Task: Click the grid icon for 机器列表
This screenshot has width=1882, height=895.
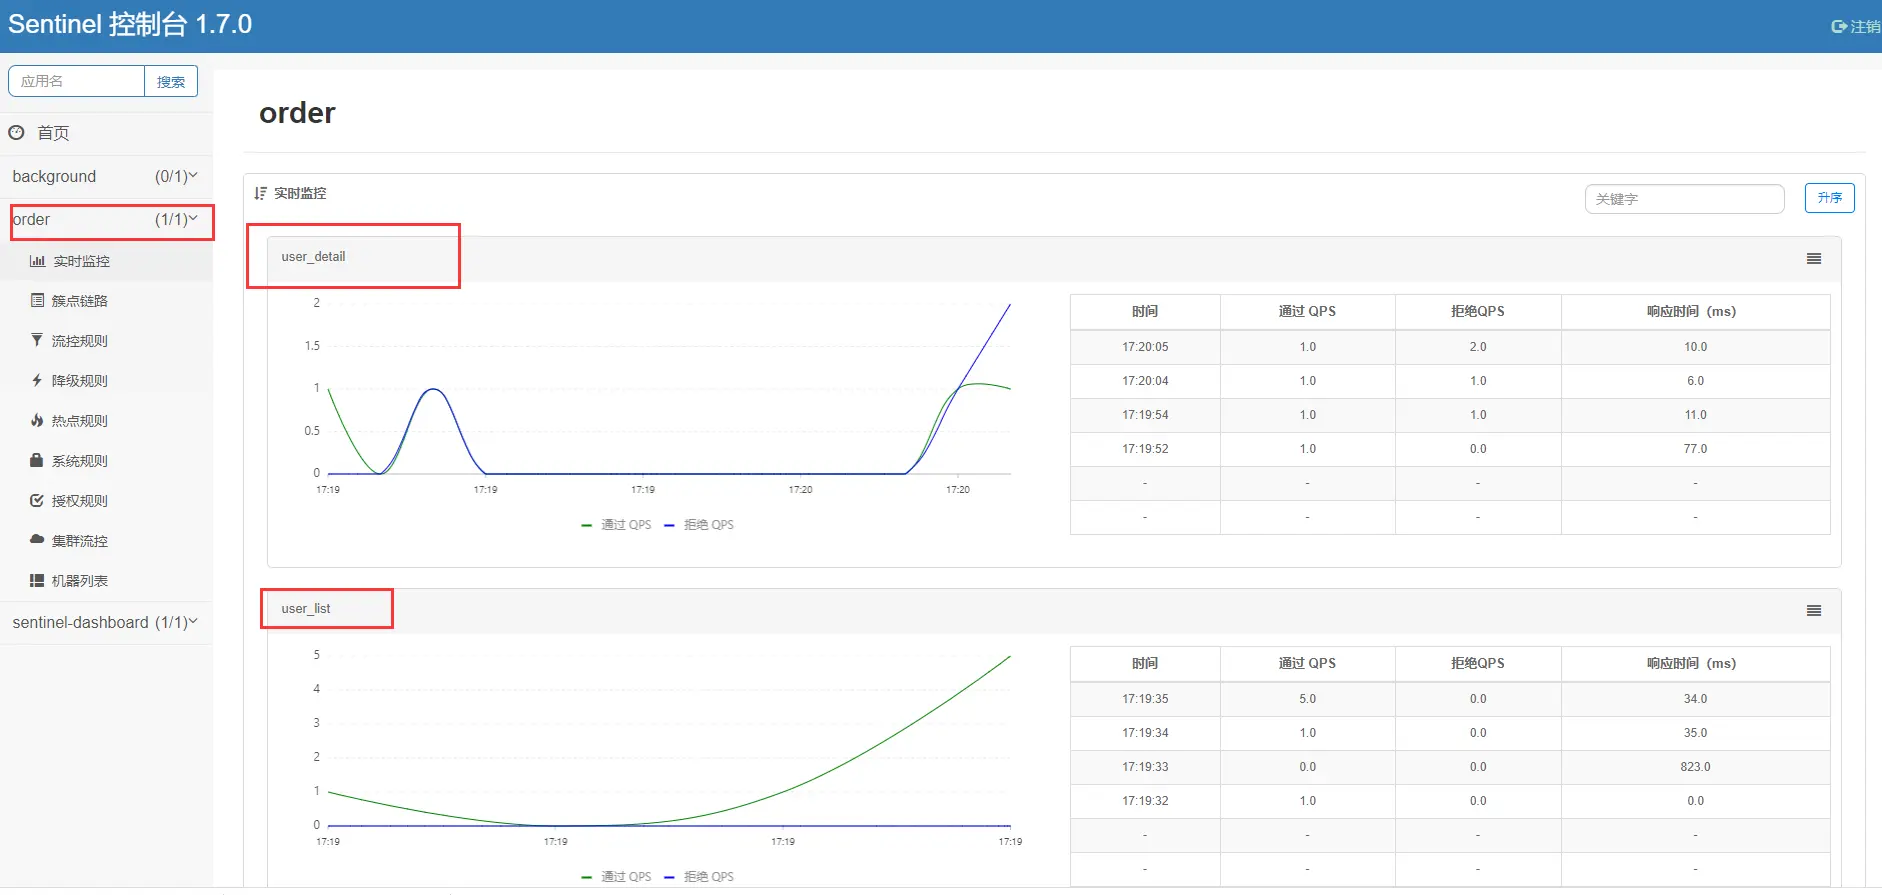Action: pos(37,580)
